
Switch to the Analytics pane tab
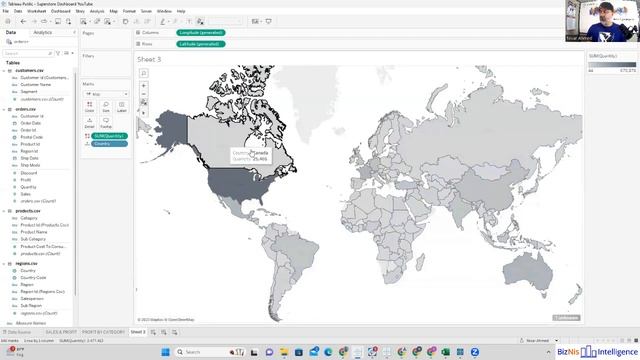pos(43,32)
